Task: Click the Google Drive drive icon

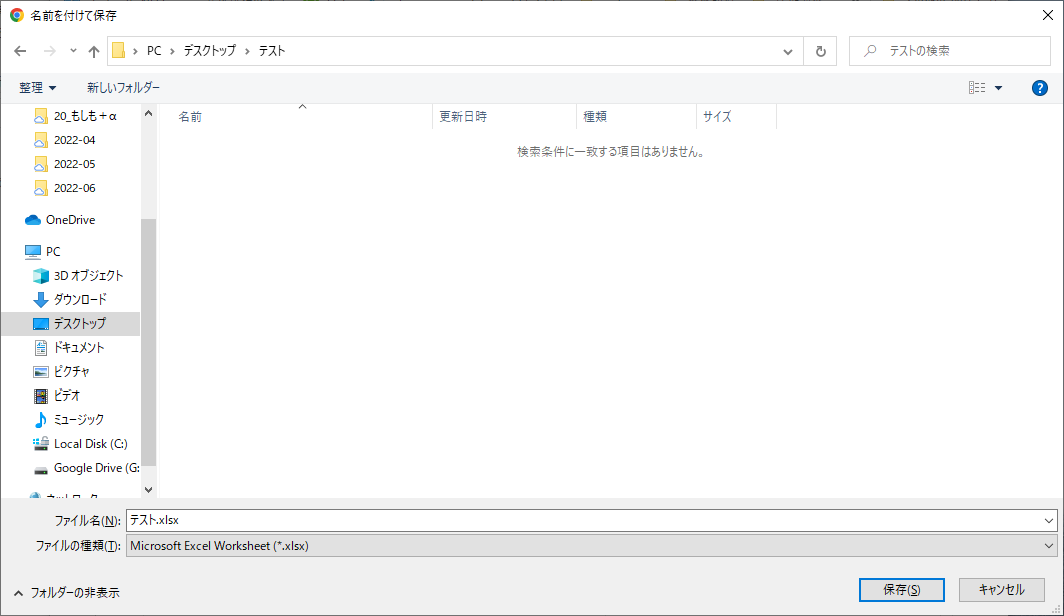Action: pyautogui.click(x=41, y=469)
